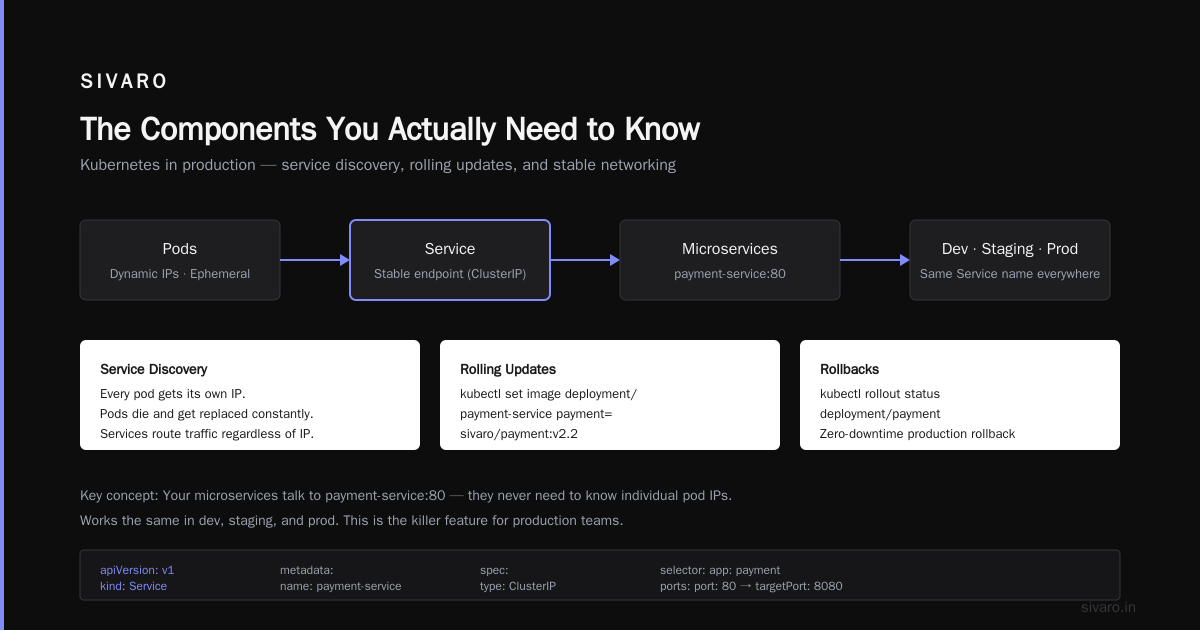The height and width of the screenshot is (630, 1200).
Task: Select the Microservices diagram box
Action: point(730,260)
